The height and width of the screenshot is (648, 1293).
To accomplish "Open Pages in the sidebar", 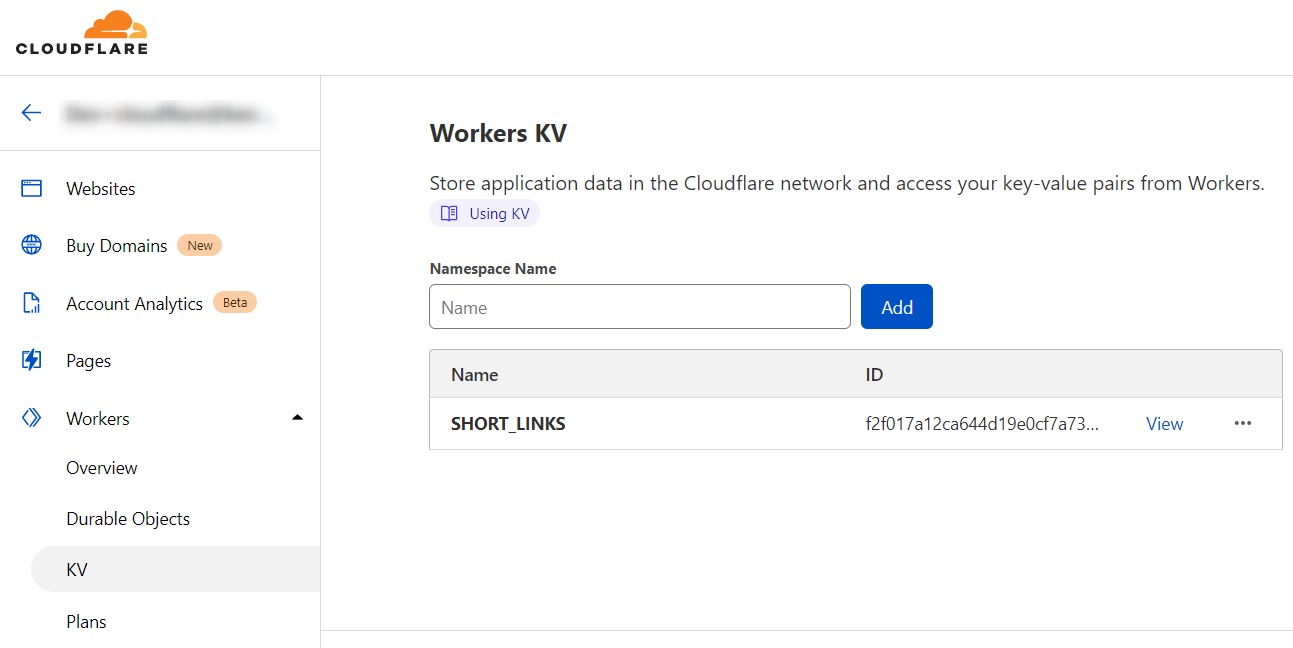I will [88, 361].
